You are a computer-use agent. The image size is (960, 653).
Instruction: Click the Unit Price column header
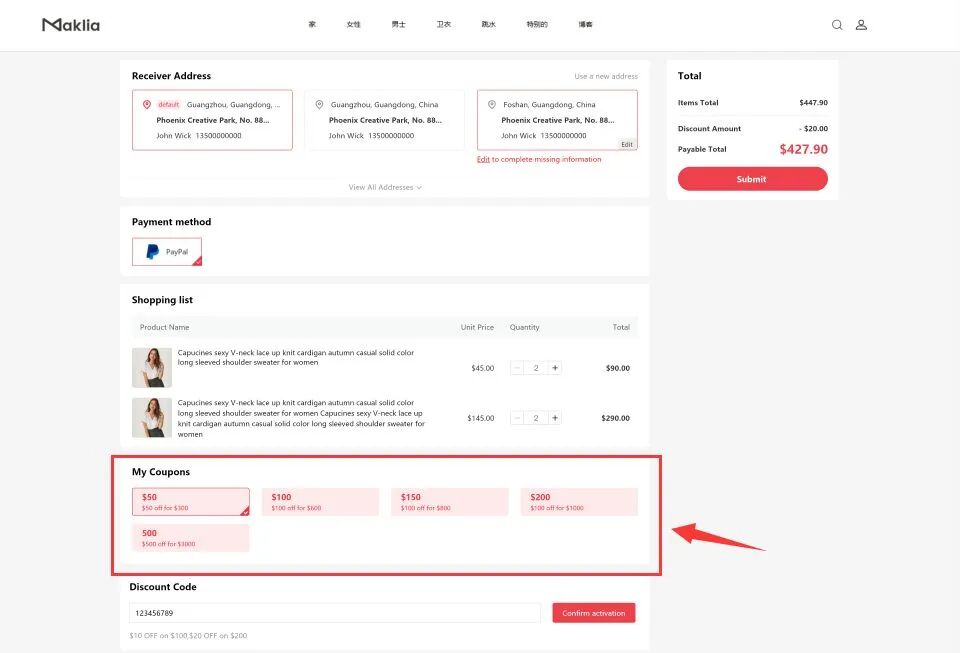click(x=477, y=327)
